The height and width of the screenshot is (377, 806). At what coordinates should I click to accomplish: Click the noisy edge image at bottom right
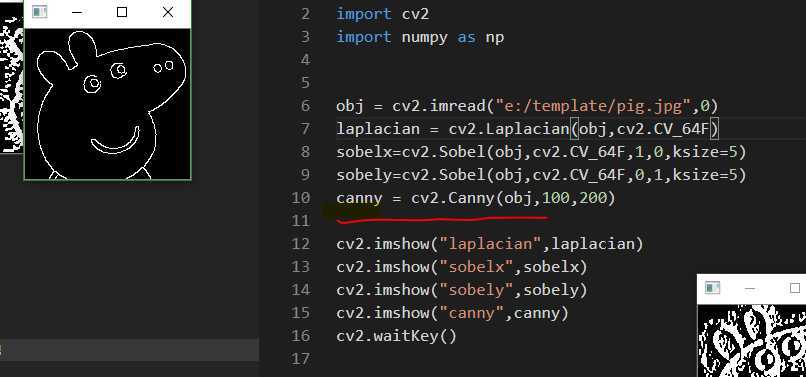752,340
